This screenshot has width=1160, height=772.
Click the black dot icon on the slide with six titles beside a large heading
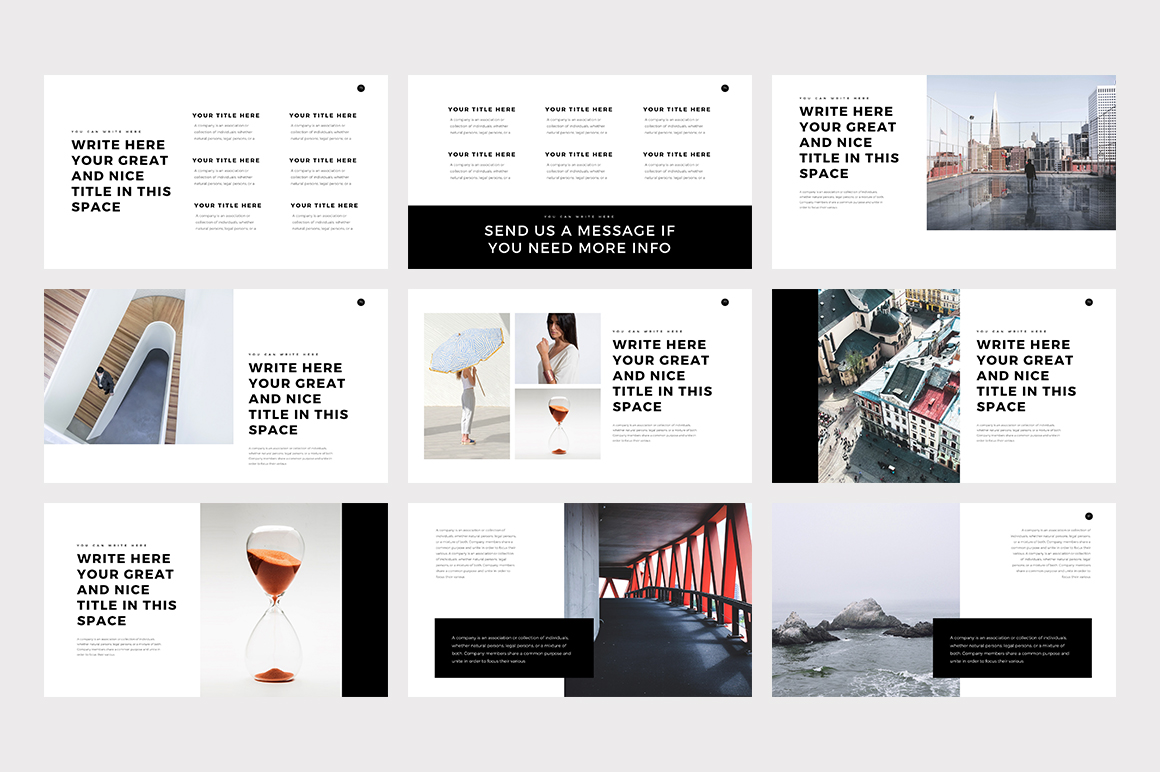click(x=361, y=88)
